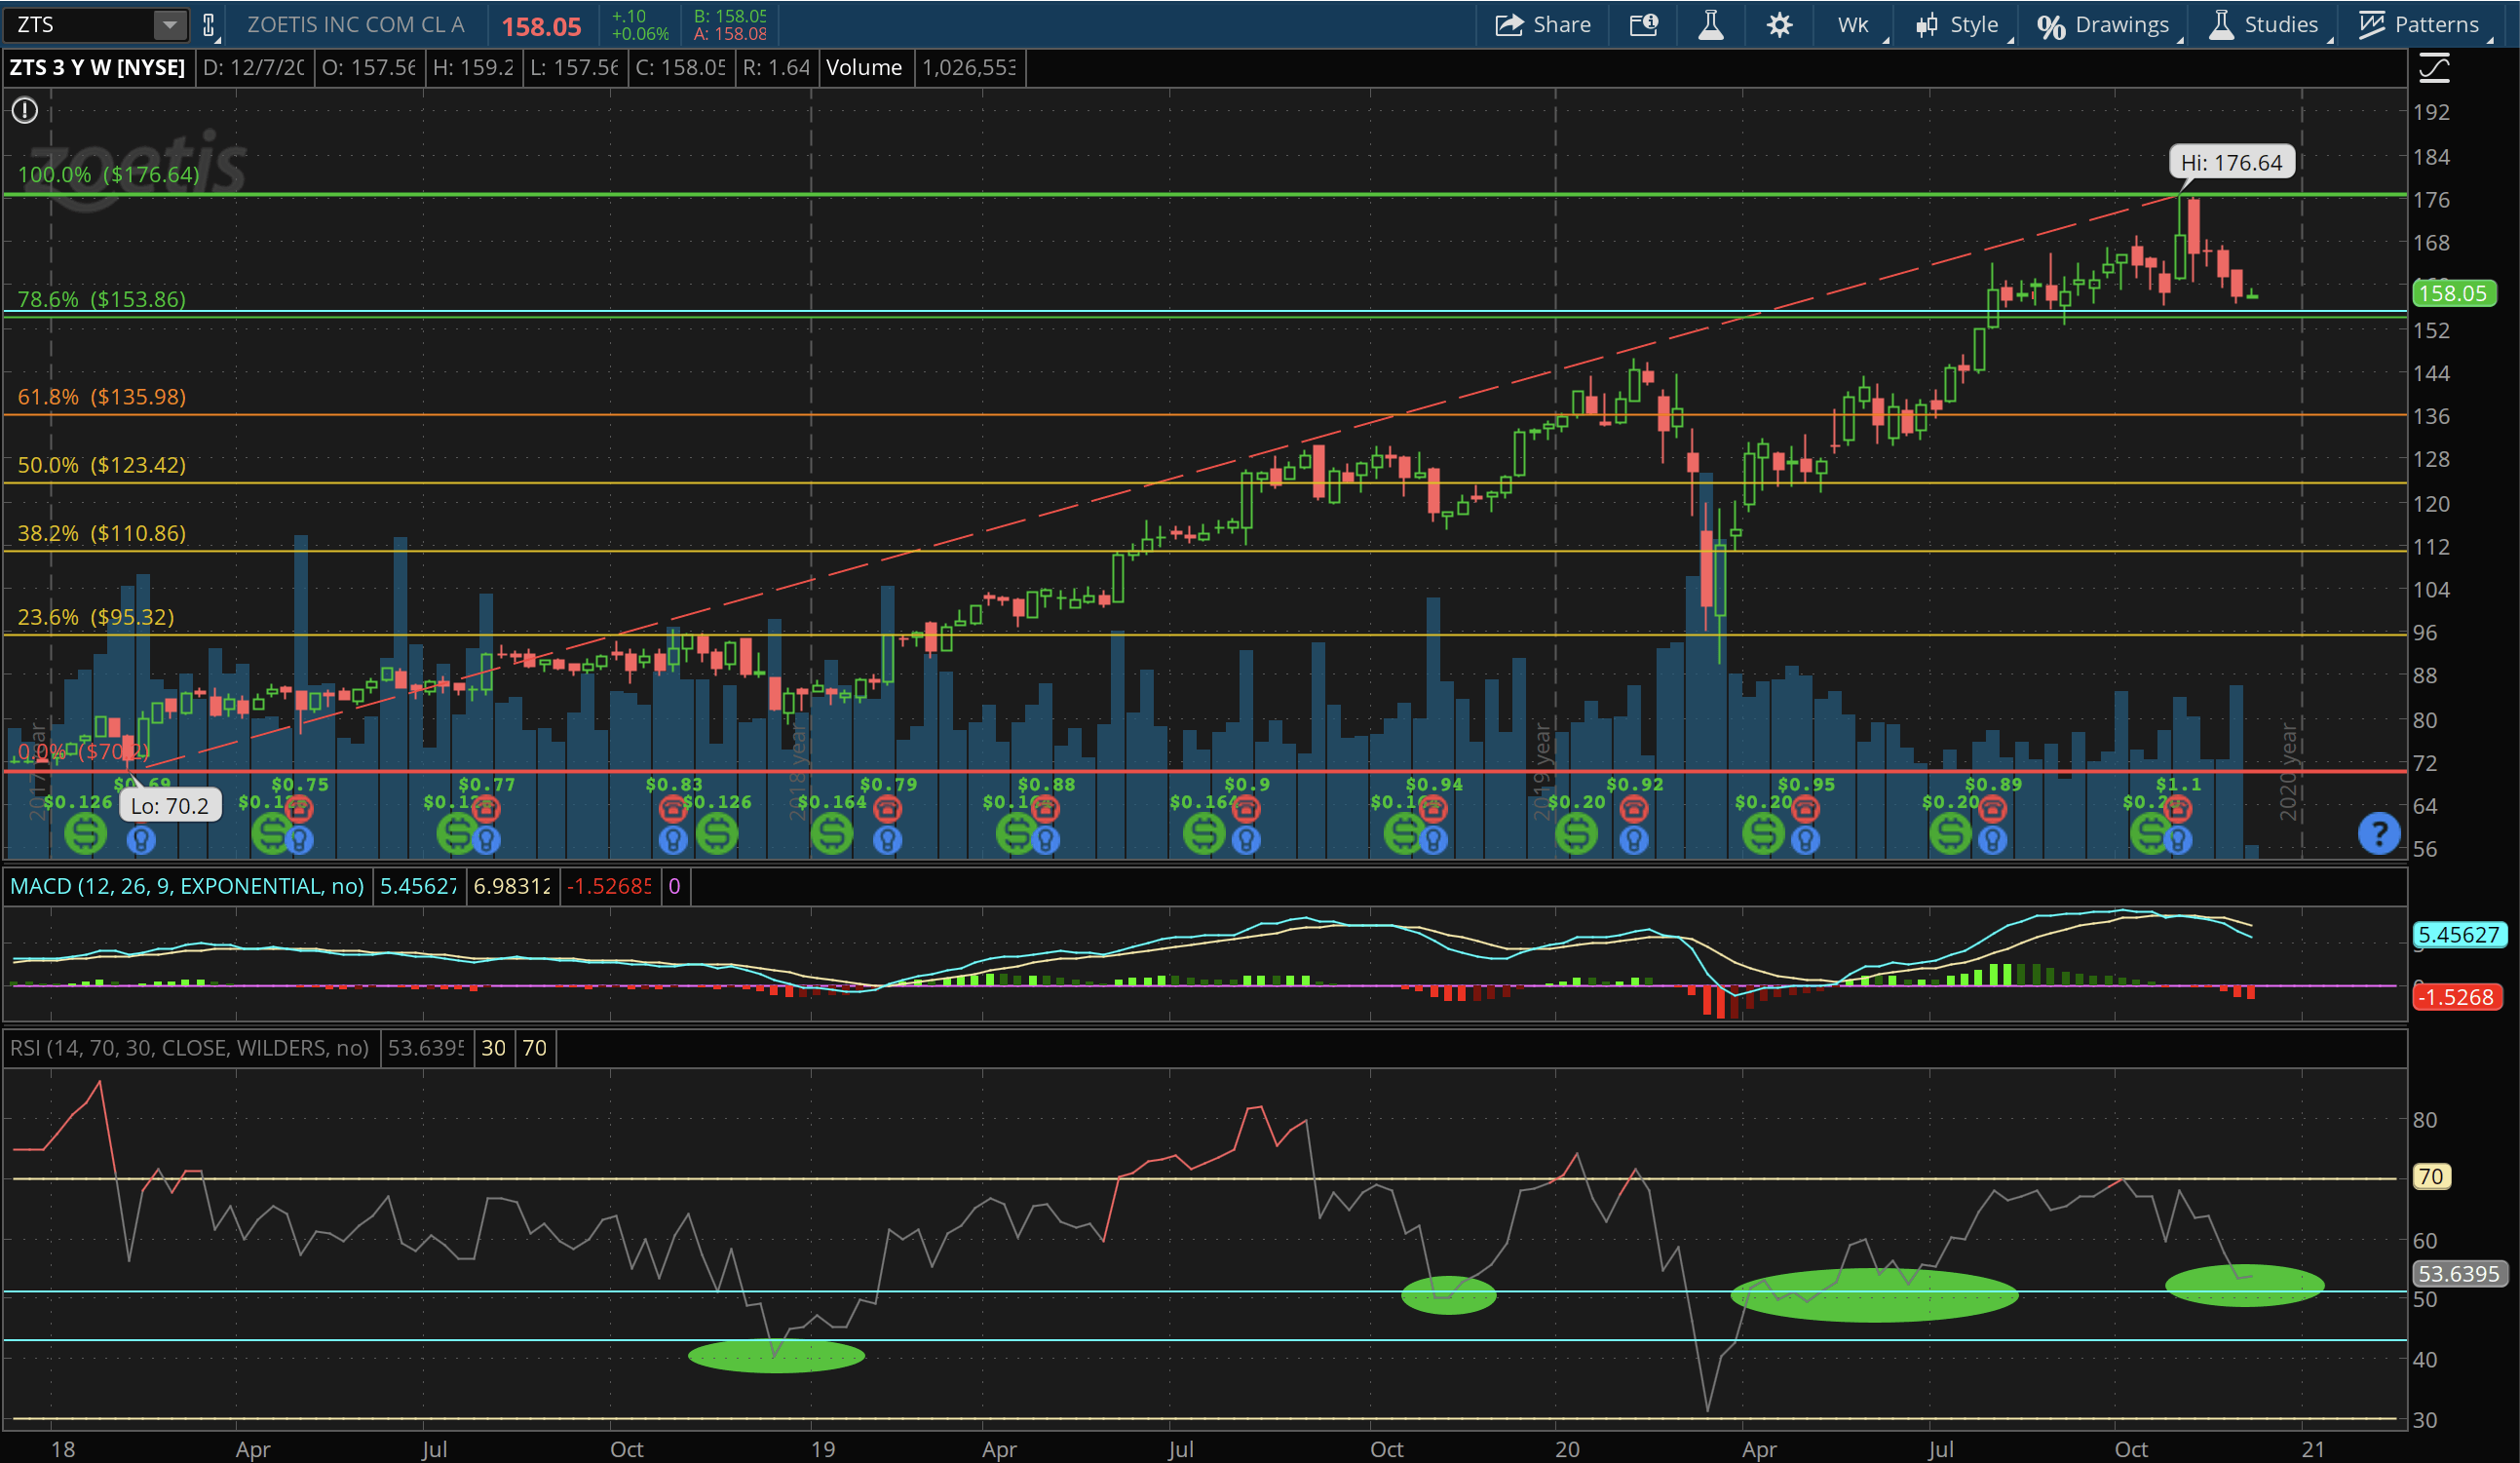Viewport: 2520px width, 1463px height.
Task: Click the light bulb icon under $0.79
Action: (x=887, y=839)
